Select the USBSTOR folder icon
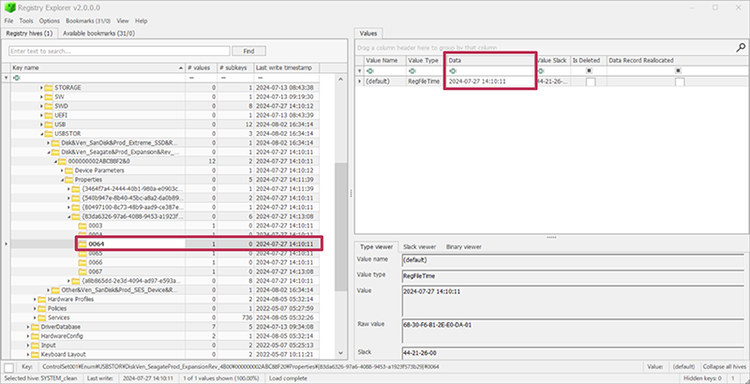Image resolution: width=750 pixels, height=384 pixels. [49, 134]
